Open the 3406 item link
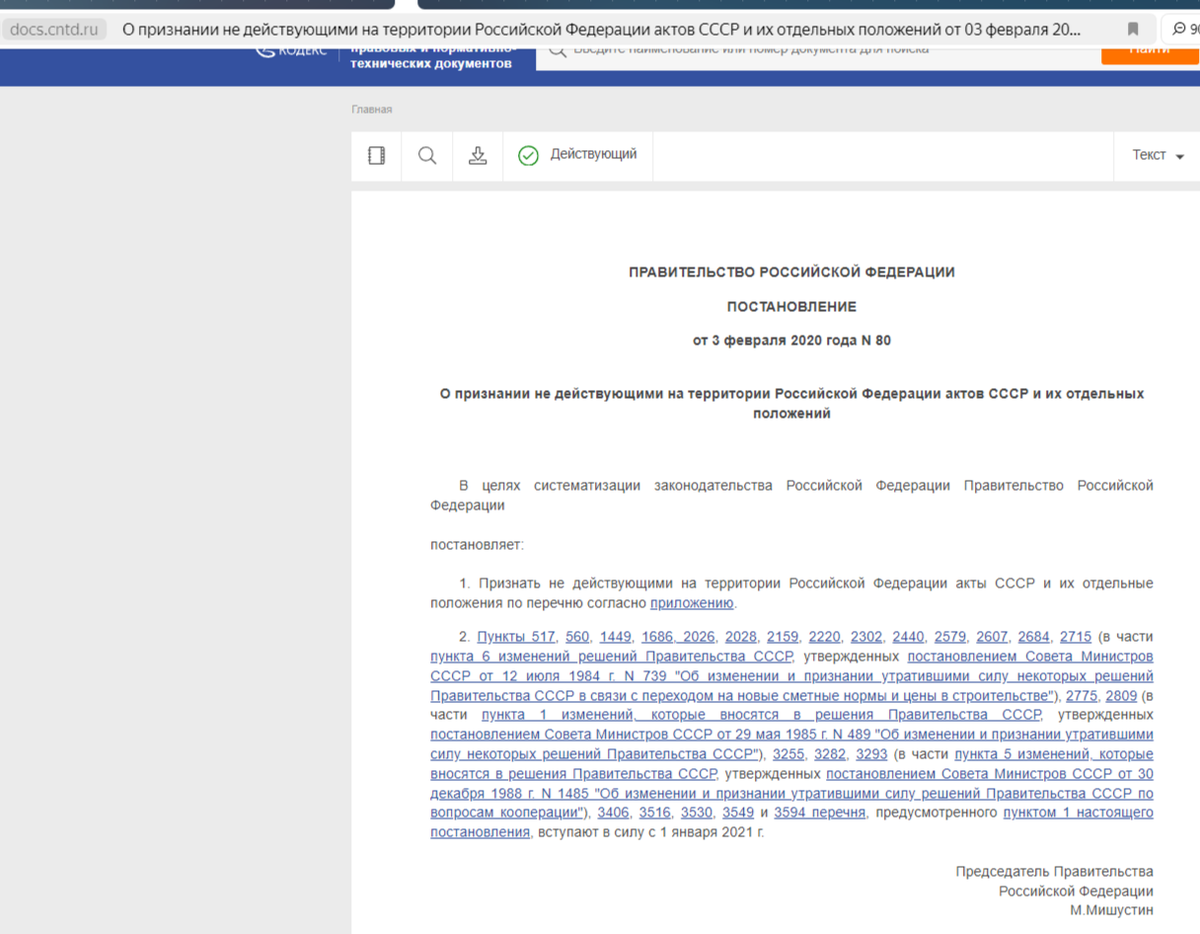Viewport: 1200px width, 934px height. click(613, 813)
